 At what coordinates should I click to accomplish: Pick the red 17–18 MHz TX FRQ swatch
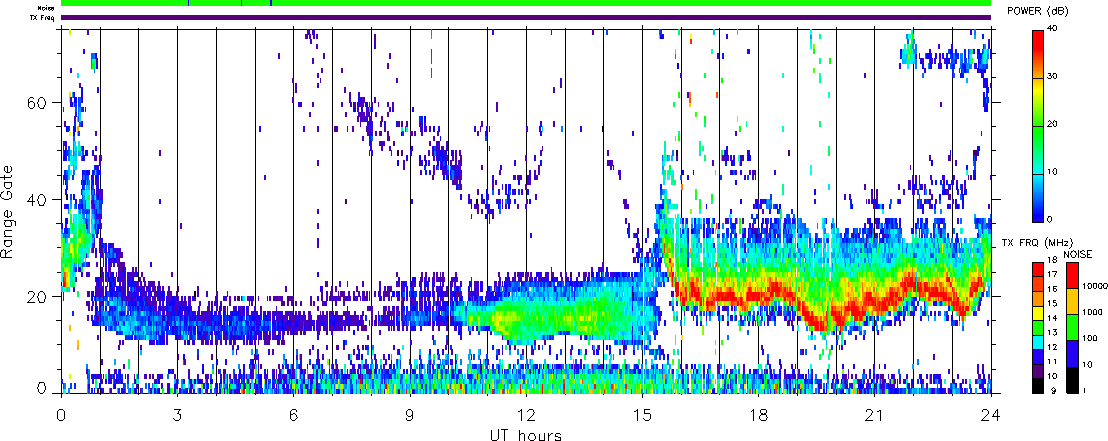[x=1039, y=267]
